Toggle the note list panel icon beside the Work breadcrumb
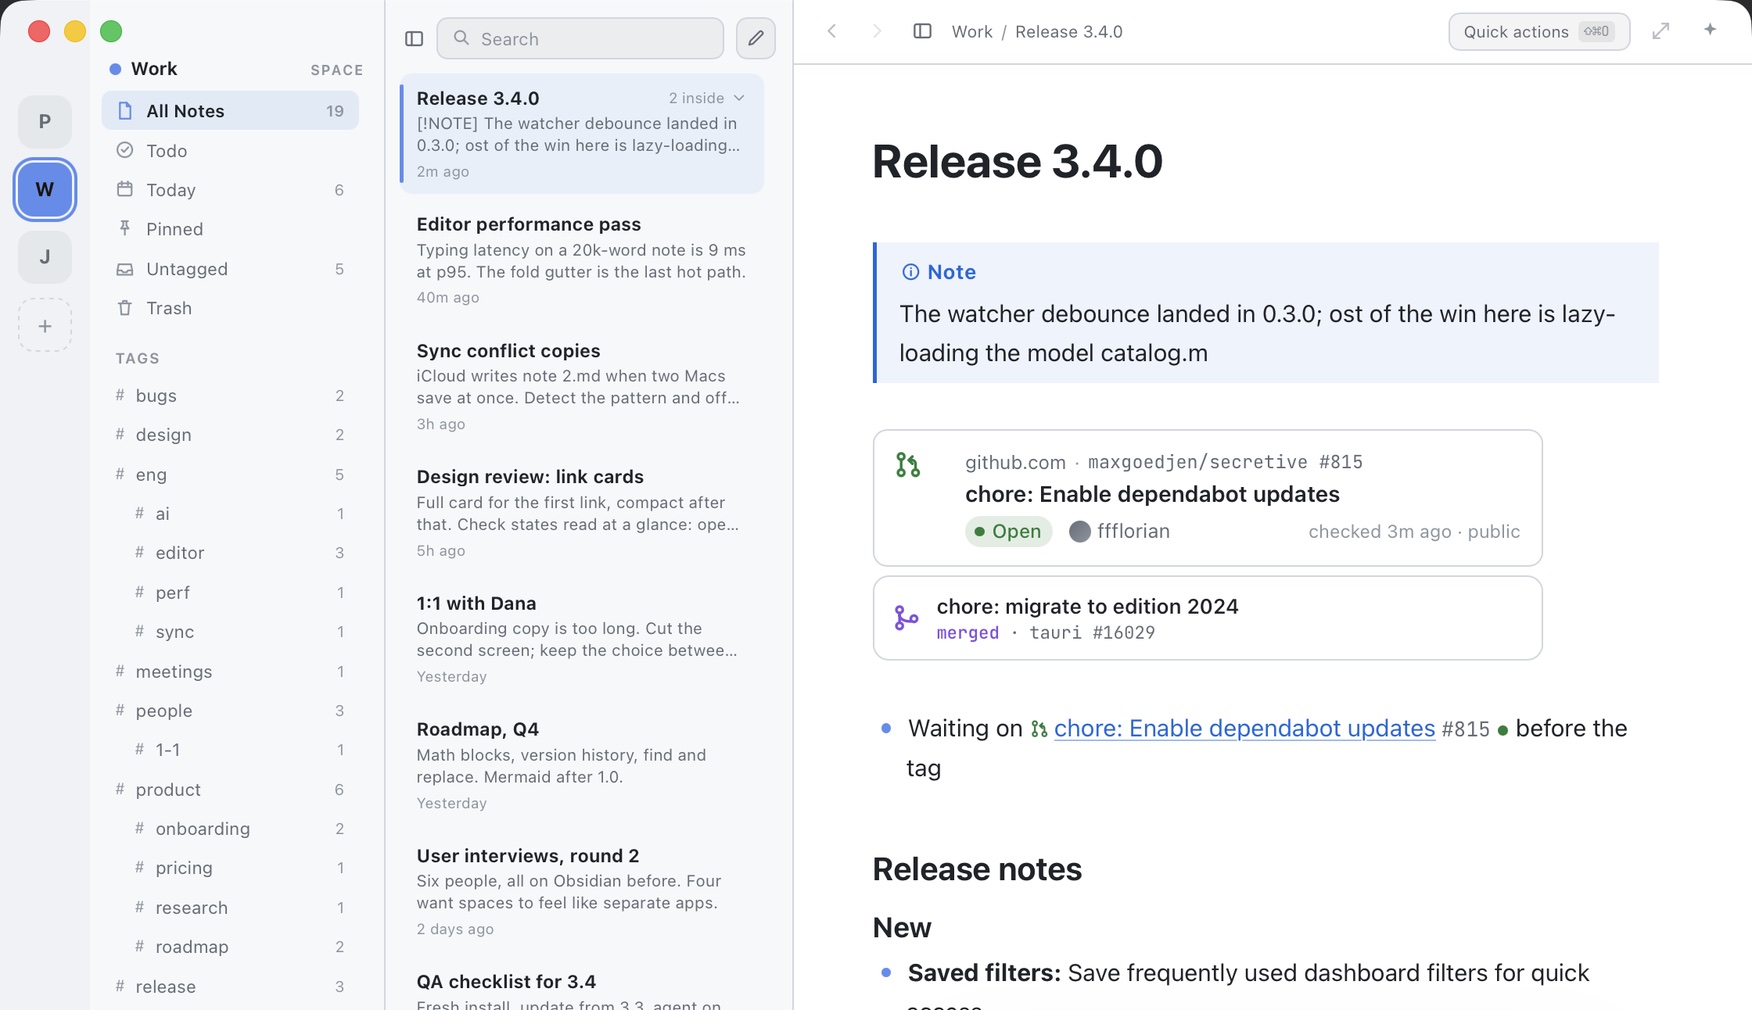The width and height of the screenshot is (1752, 1010). tap(922, 31)
